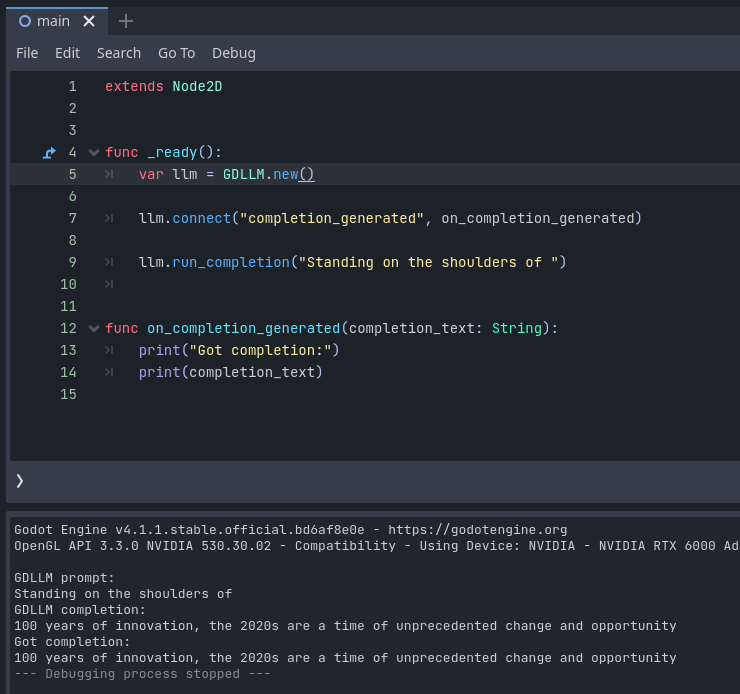Click the 'connect' method call
Screen dimensions: 740x694
(202, 218)
